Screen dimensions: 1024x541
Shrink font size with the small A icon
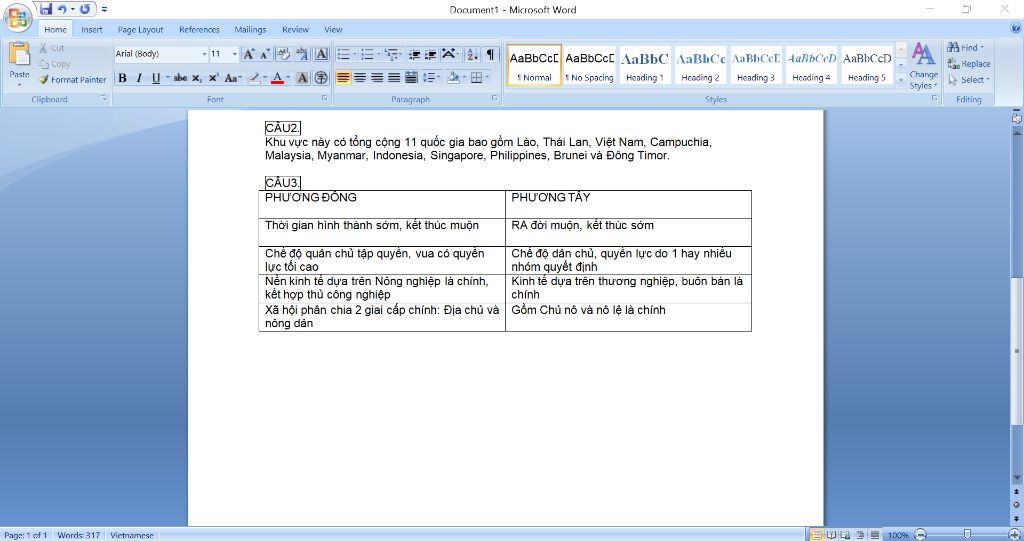(x=264, y=54)
